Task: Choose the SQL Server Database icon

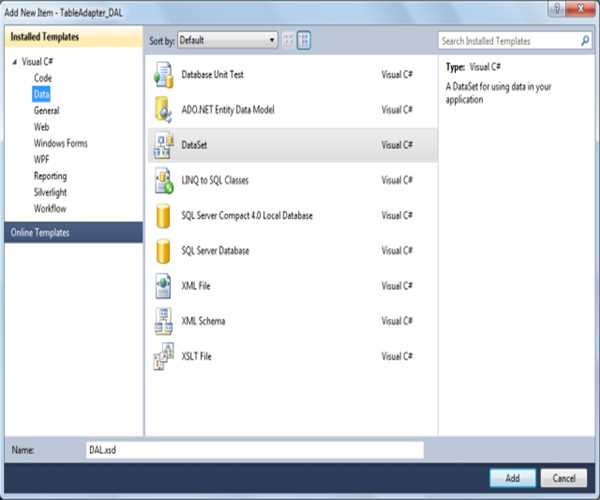Action: pos(163,251)
